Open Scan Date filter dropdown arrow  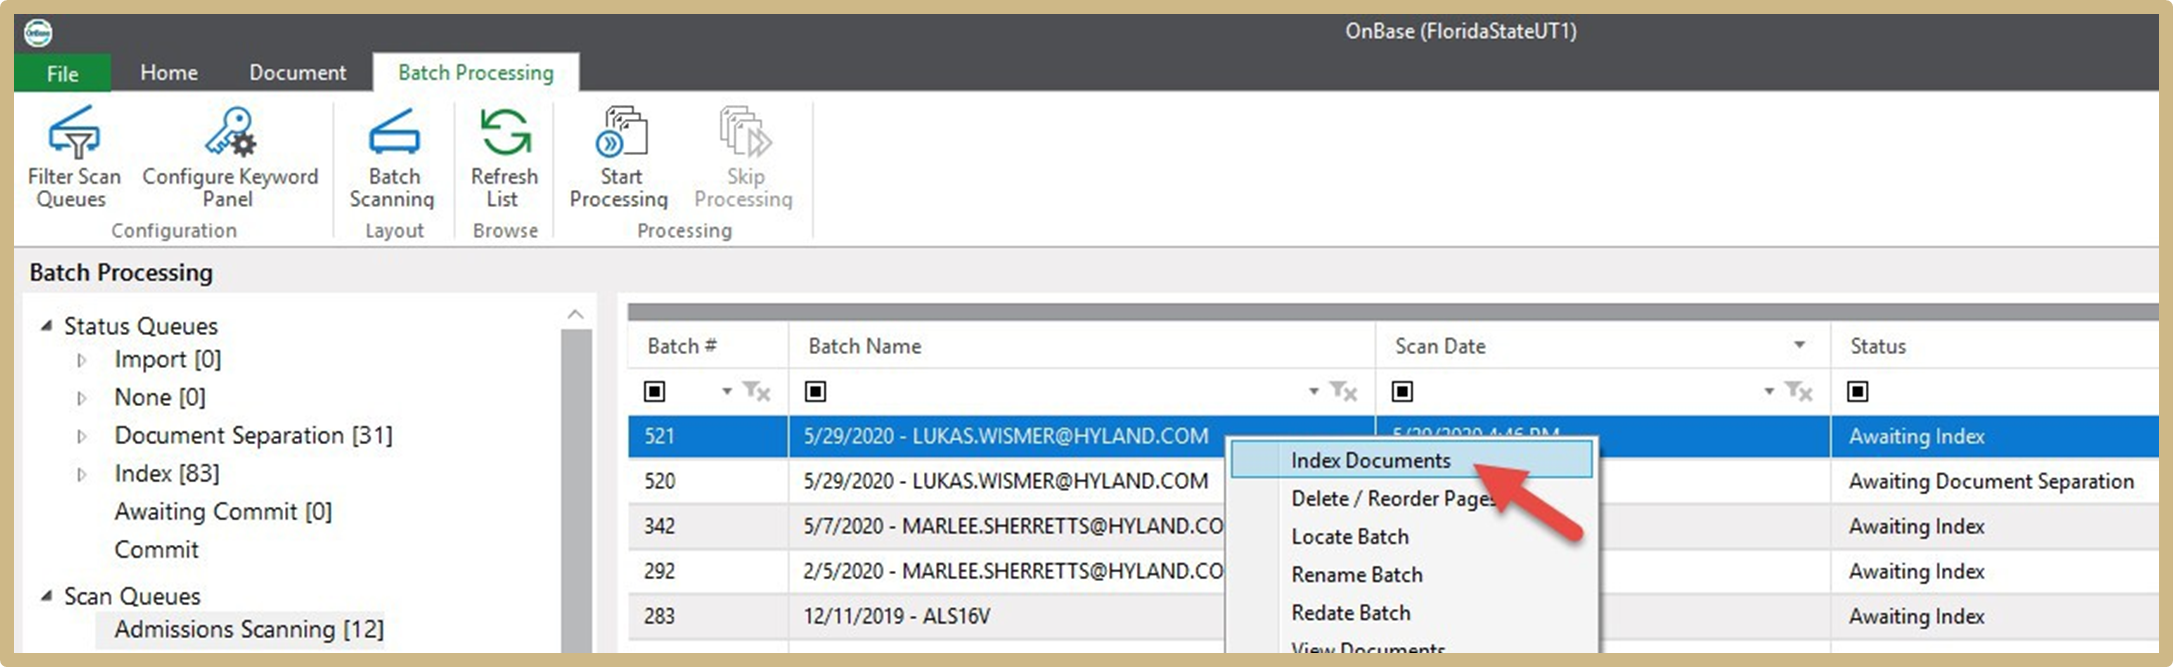[1769, 391]
